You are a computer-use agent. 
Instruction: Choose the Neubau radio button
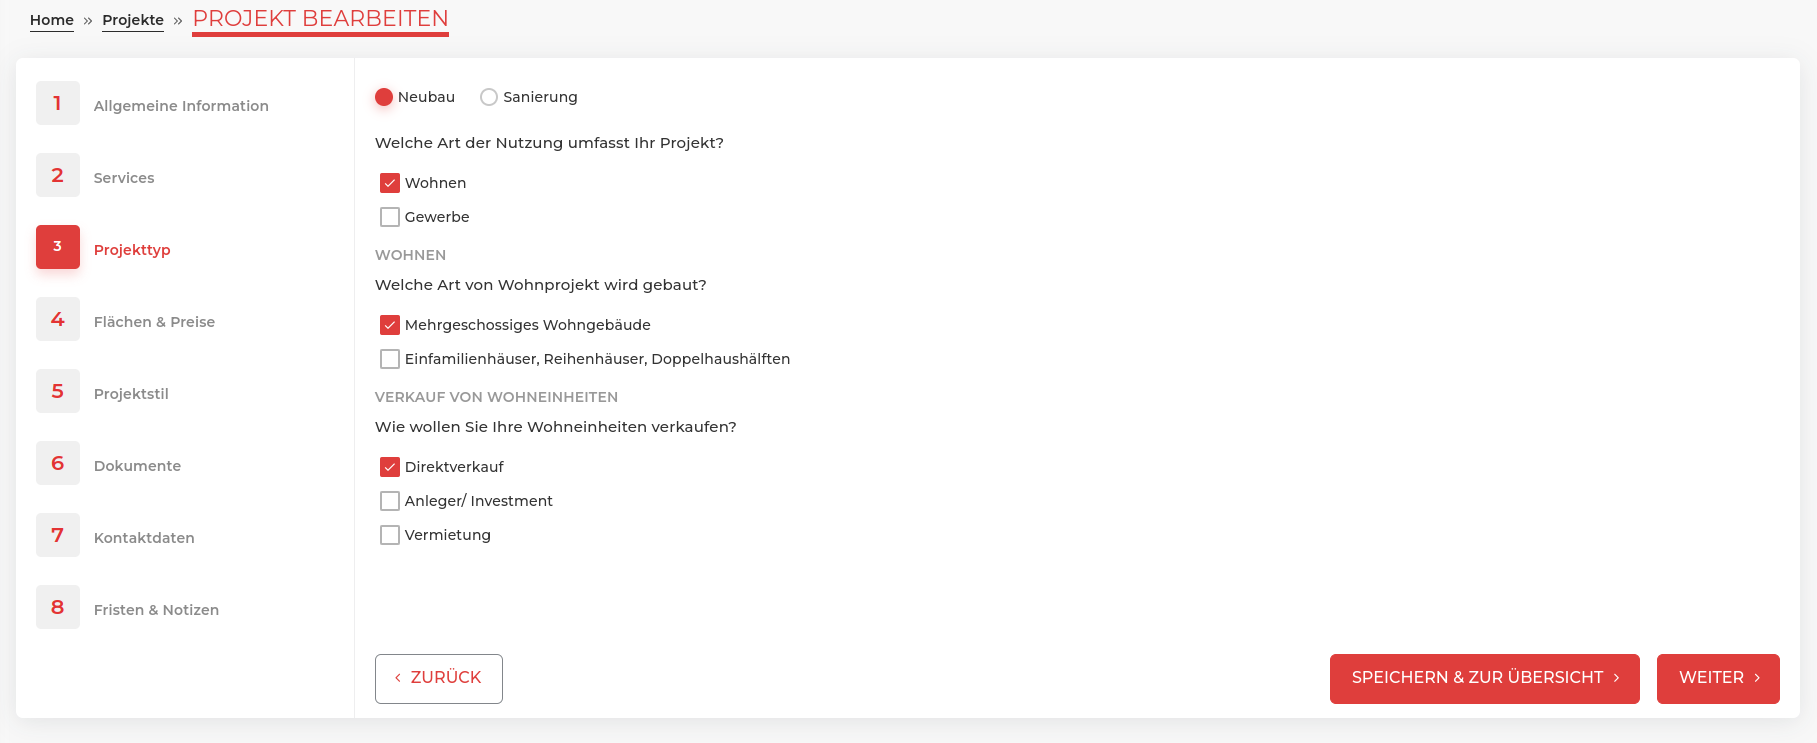pyautogui.click(x=384, y=97)
